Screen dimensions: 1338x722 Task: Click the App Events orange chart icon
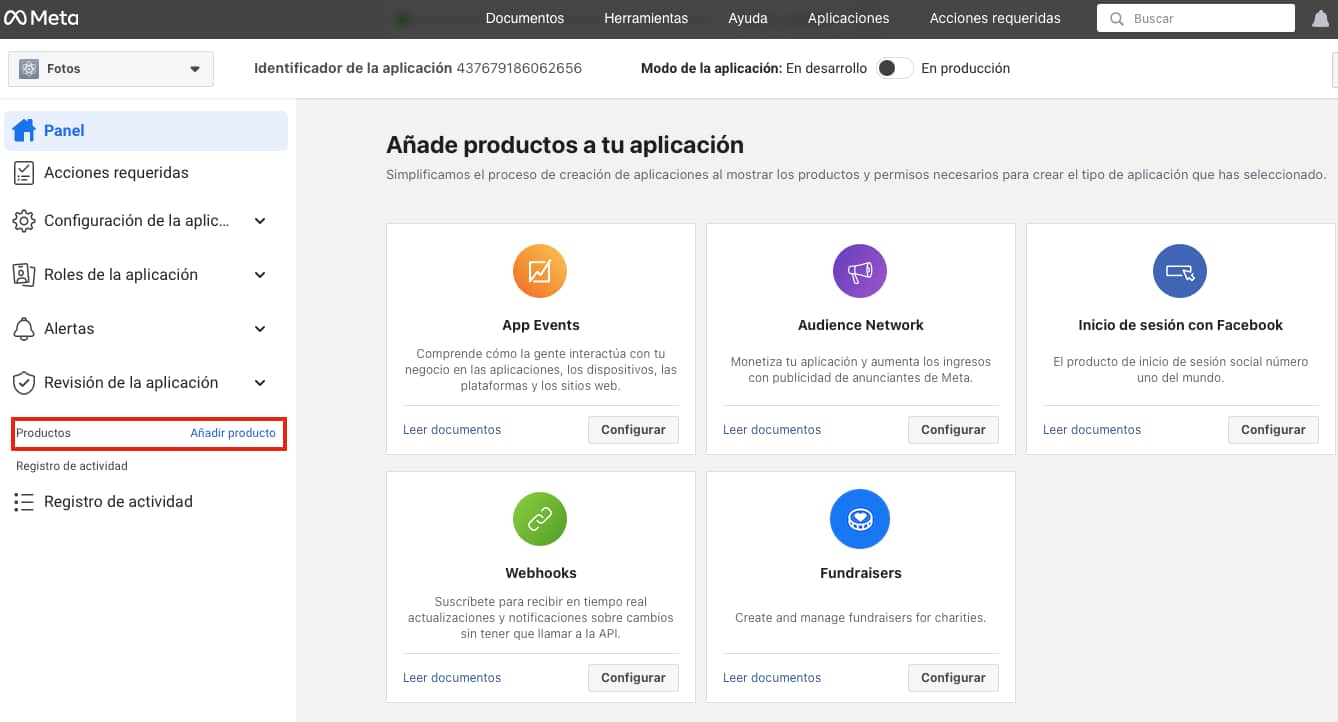(x=540, y=271)
